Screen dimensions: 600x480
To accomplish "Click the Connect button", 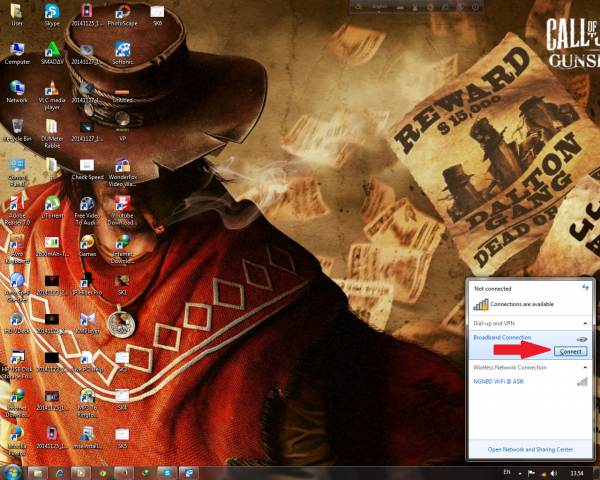I will click(x=571, y=351).
